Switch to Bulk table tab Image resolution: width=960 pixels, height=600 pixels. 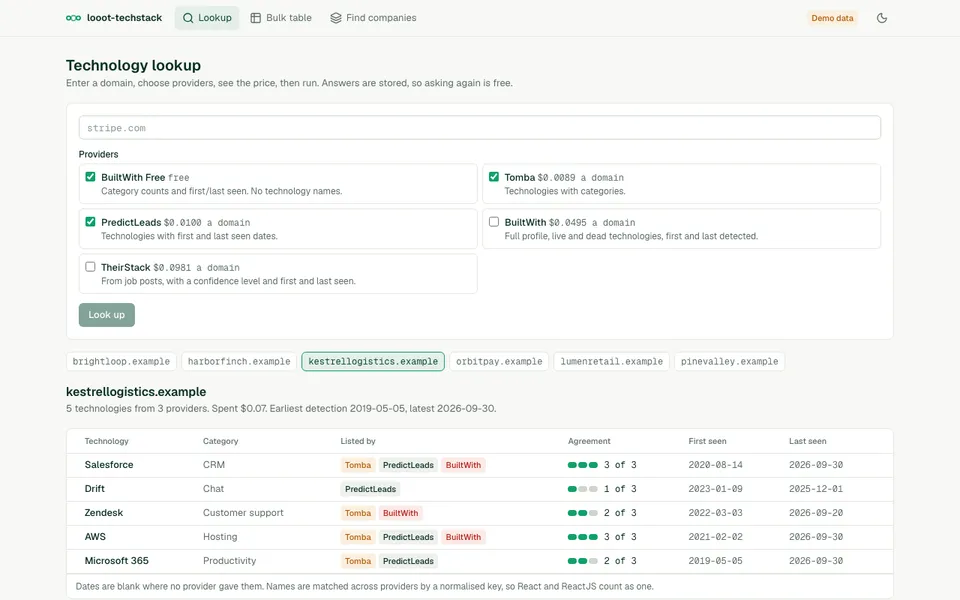(x=281, y=18)
